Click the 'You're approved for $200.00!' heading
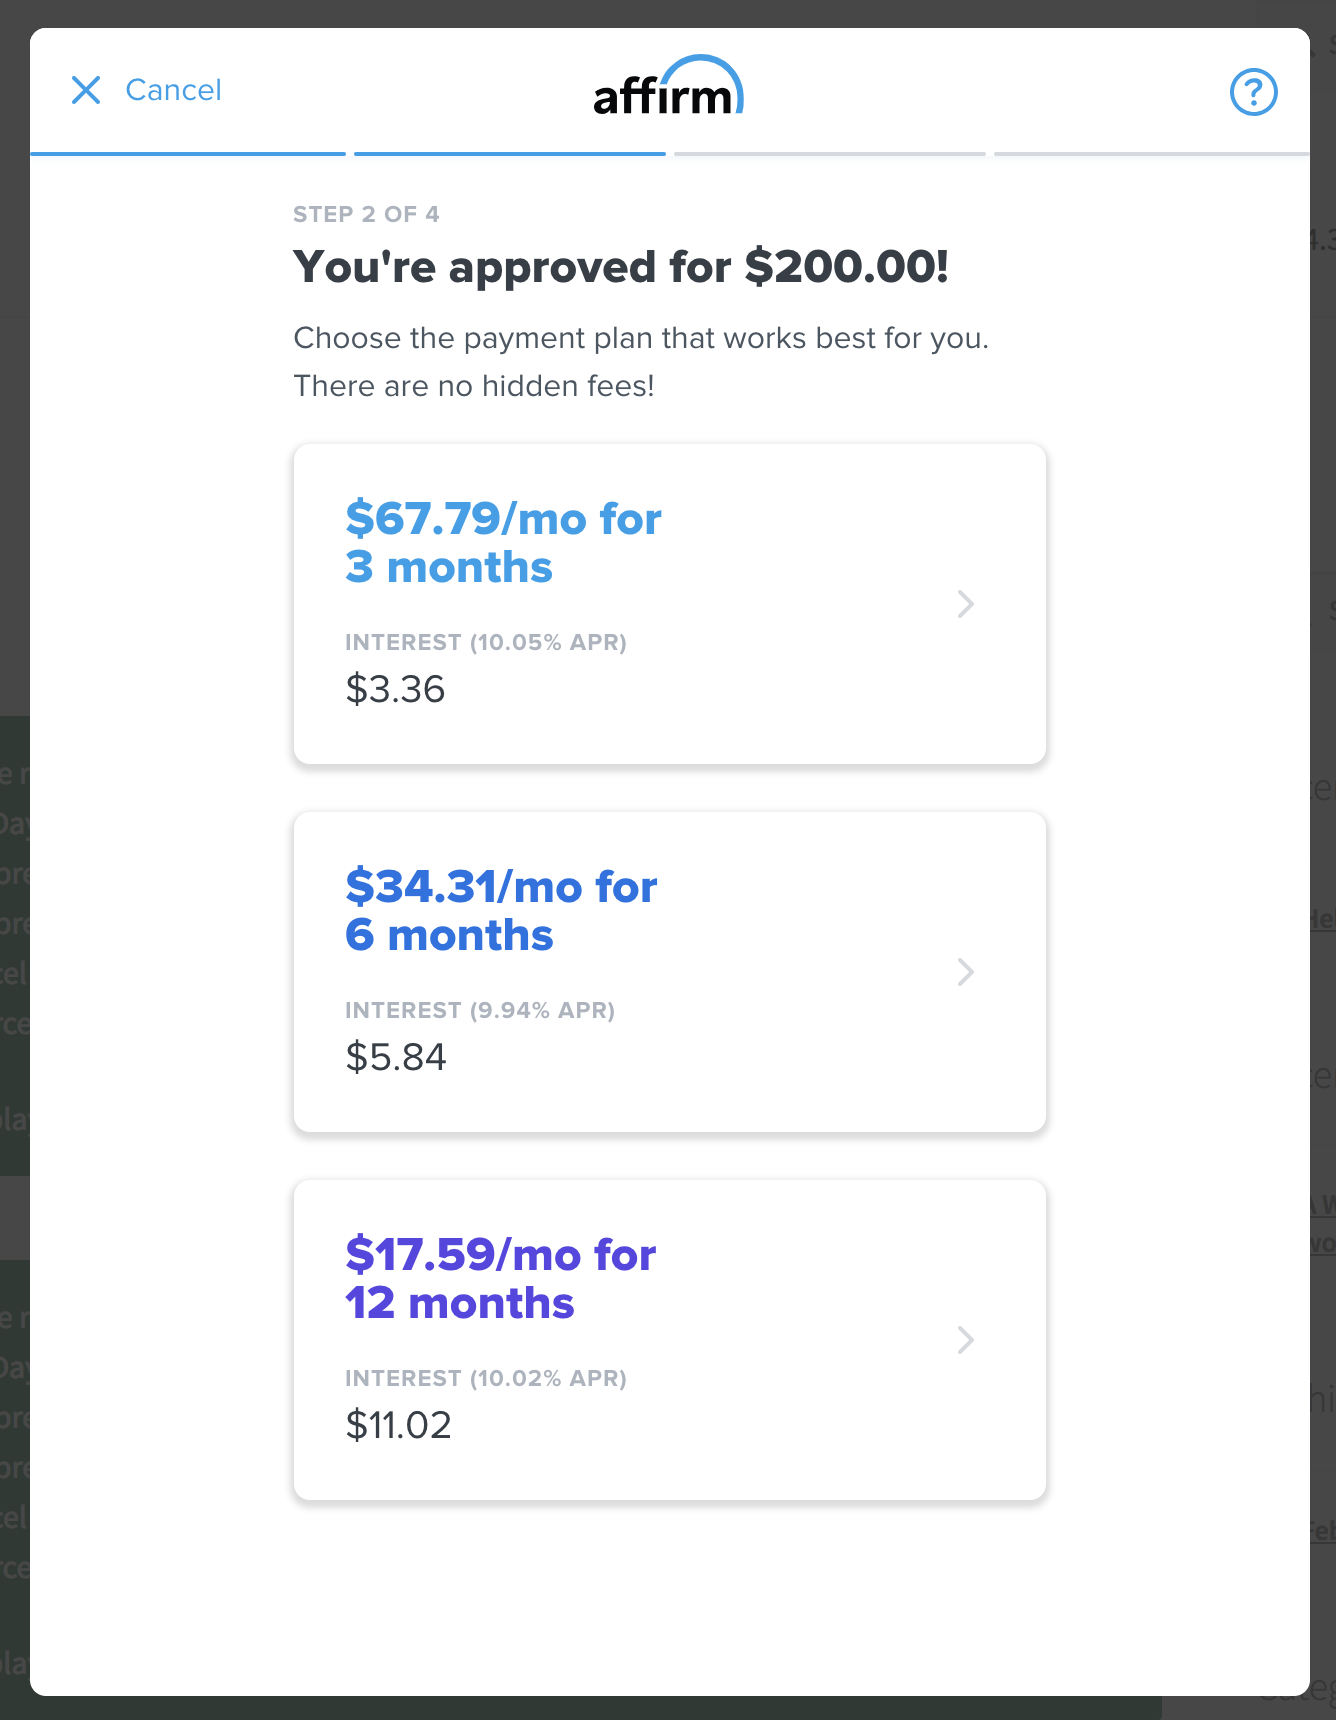This screenshot has height=1720, width=1336. pyautogui.click(x=620, y=267)
